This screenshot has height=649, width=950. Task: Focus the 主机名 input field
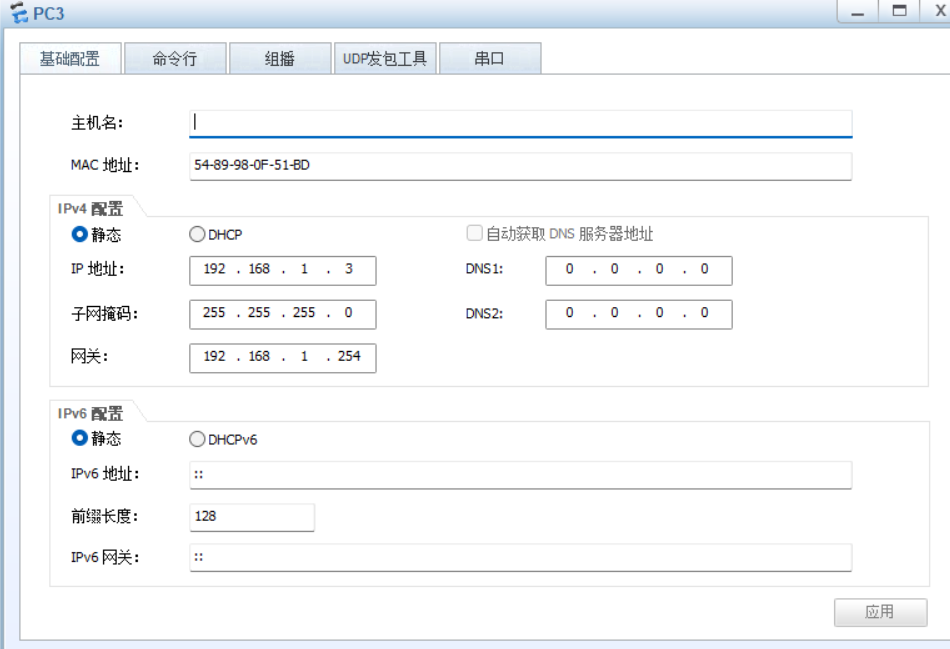coord(520,124)
